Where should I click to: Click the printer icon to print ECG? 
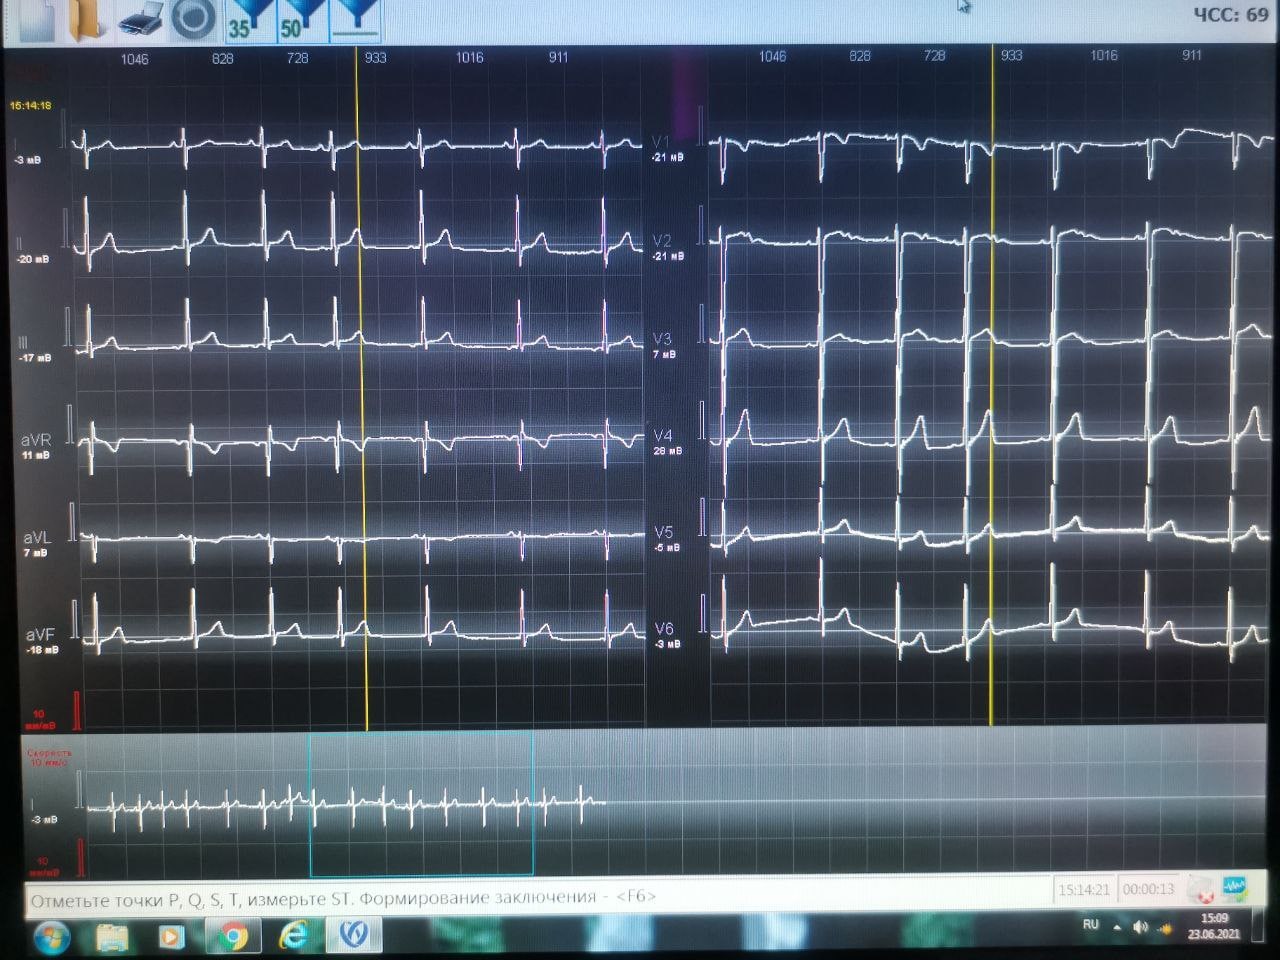click(x=140, y=20)
